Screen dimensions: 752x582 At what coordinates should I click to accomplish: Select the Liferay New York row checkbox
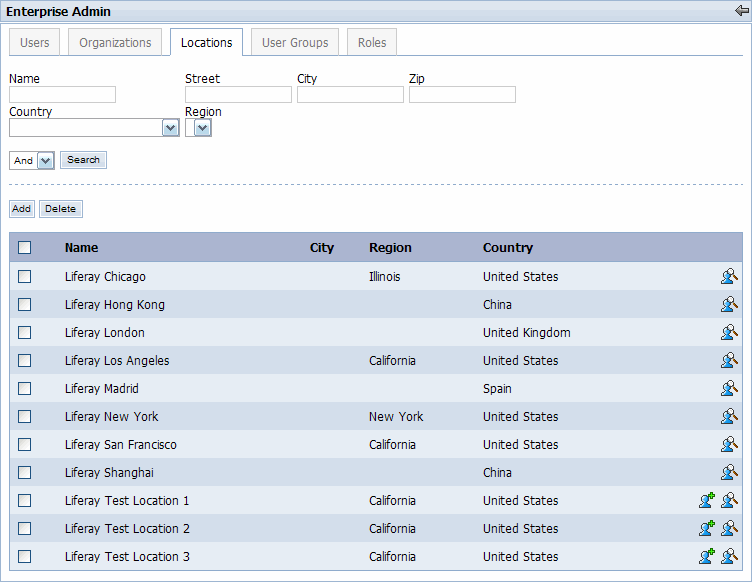[25, 417]
